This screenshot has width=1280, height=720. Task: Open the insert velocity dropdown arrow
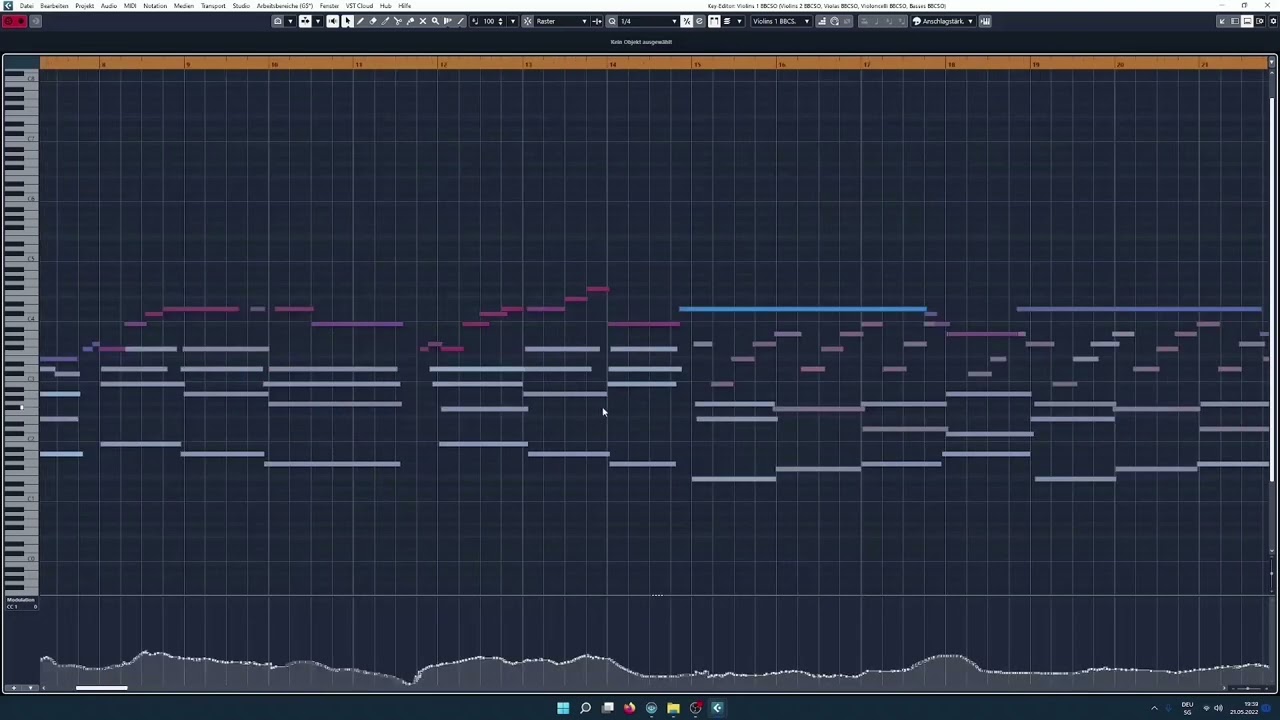[513, 21]
